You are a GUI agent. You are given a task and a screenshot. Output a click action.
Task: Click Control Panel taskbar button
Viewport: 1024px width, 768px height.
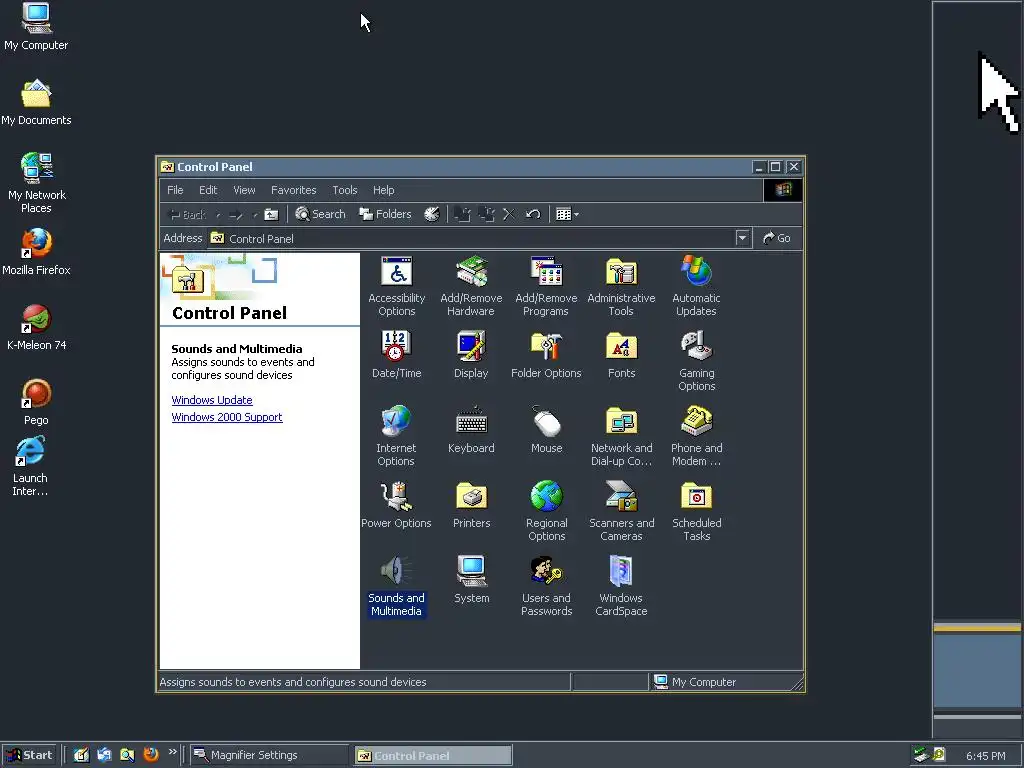coord(433,756)
